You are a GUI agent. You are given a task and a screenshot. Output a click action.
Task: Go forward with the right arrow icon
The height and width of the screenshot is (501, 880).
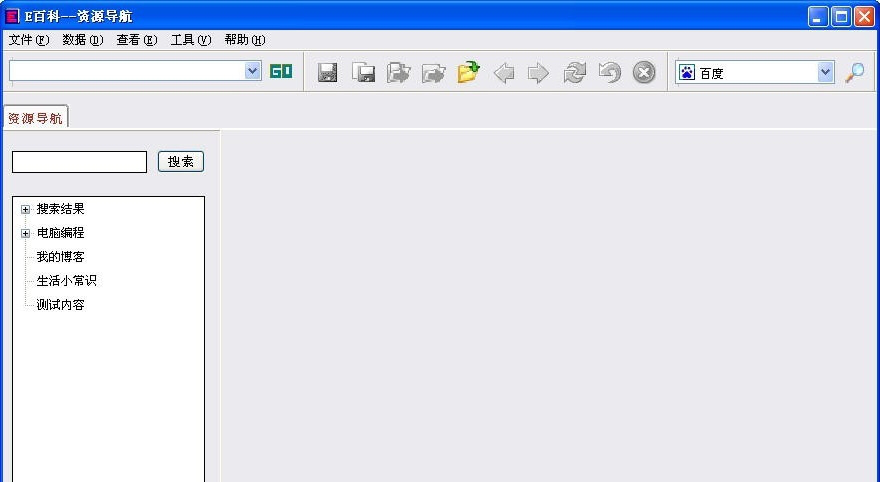pos(538,73)
